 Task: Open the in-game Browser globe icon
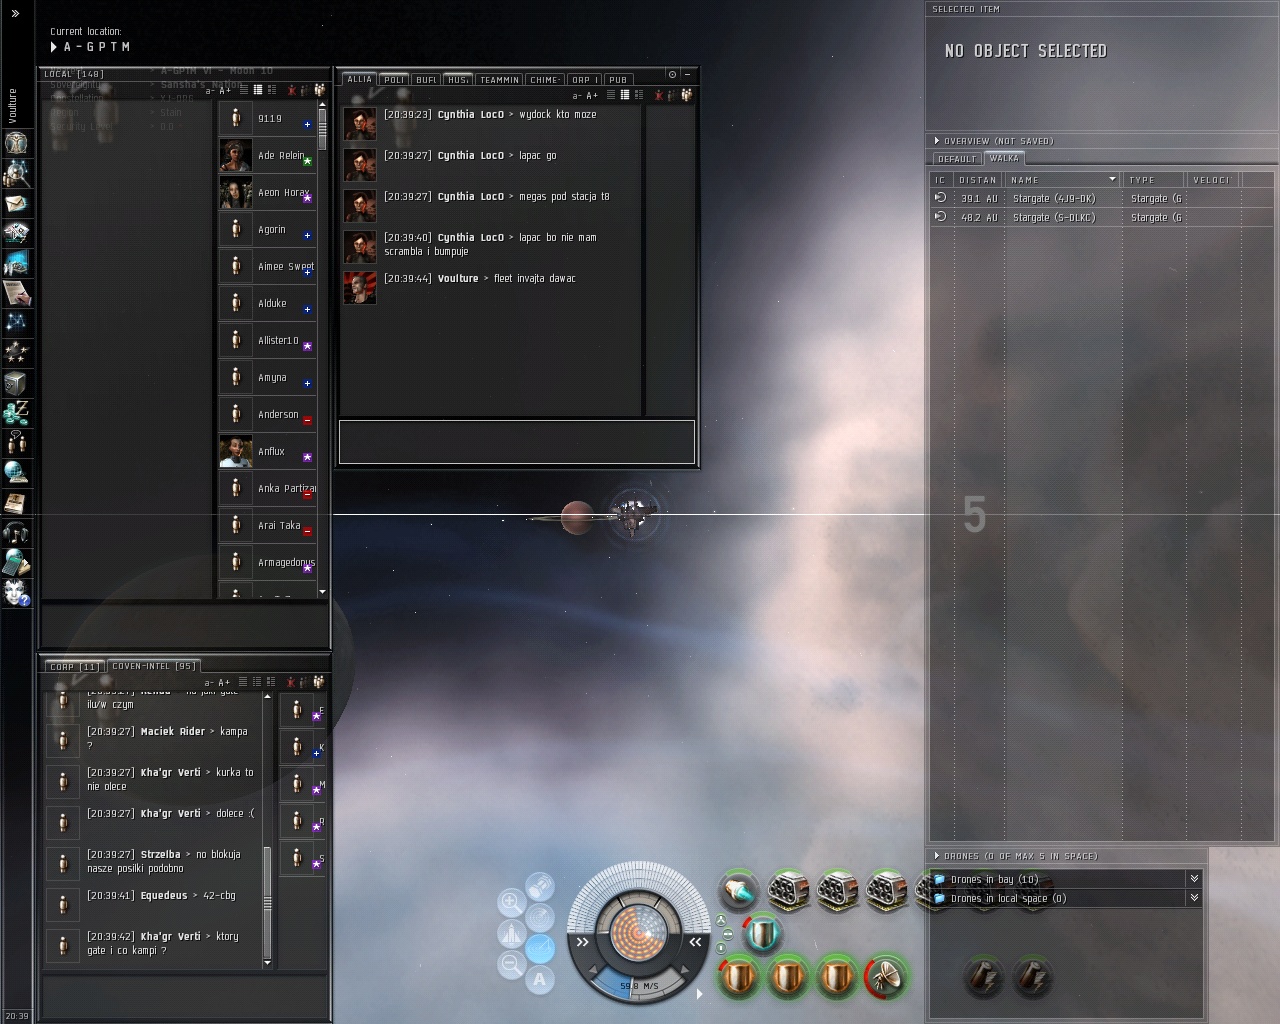[x=15, y=473]
